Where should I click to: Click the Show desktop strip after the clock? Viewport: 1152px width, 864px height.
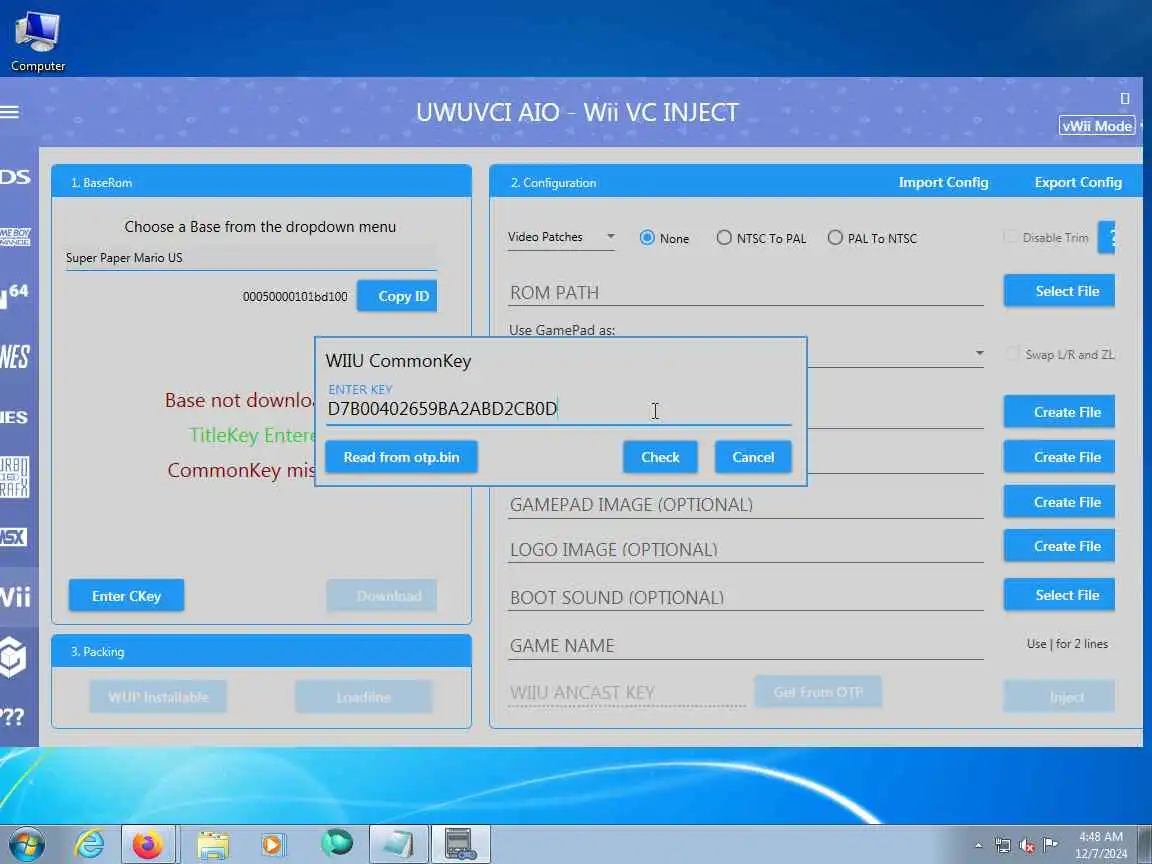pos(1146,845)
